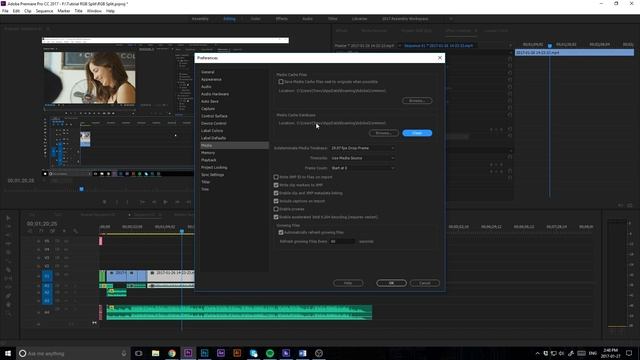
Task: Click the blue Clean button
Action: tap(417, 133)
